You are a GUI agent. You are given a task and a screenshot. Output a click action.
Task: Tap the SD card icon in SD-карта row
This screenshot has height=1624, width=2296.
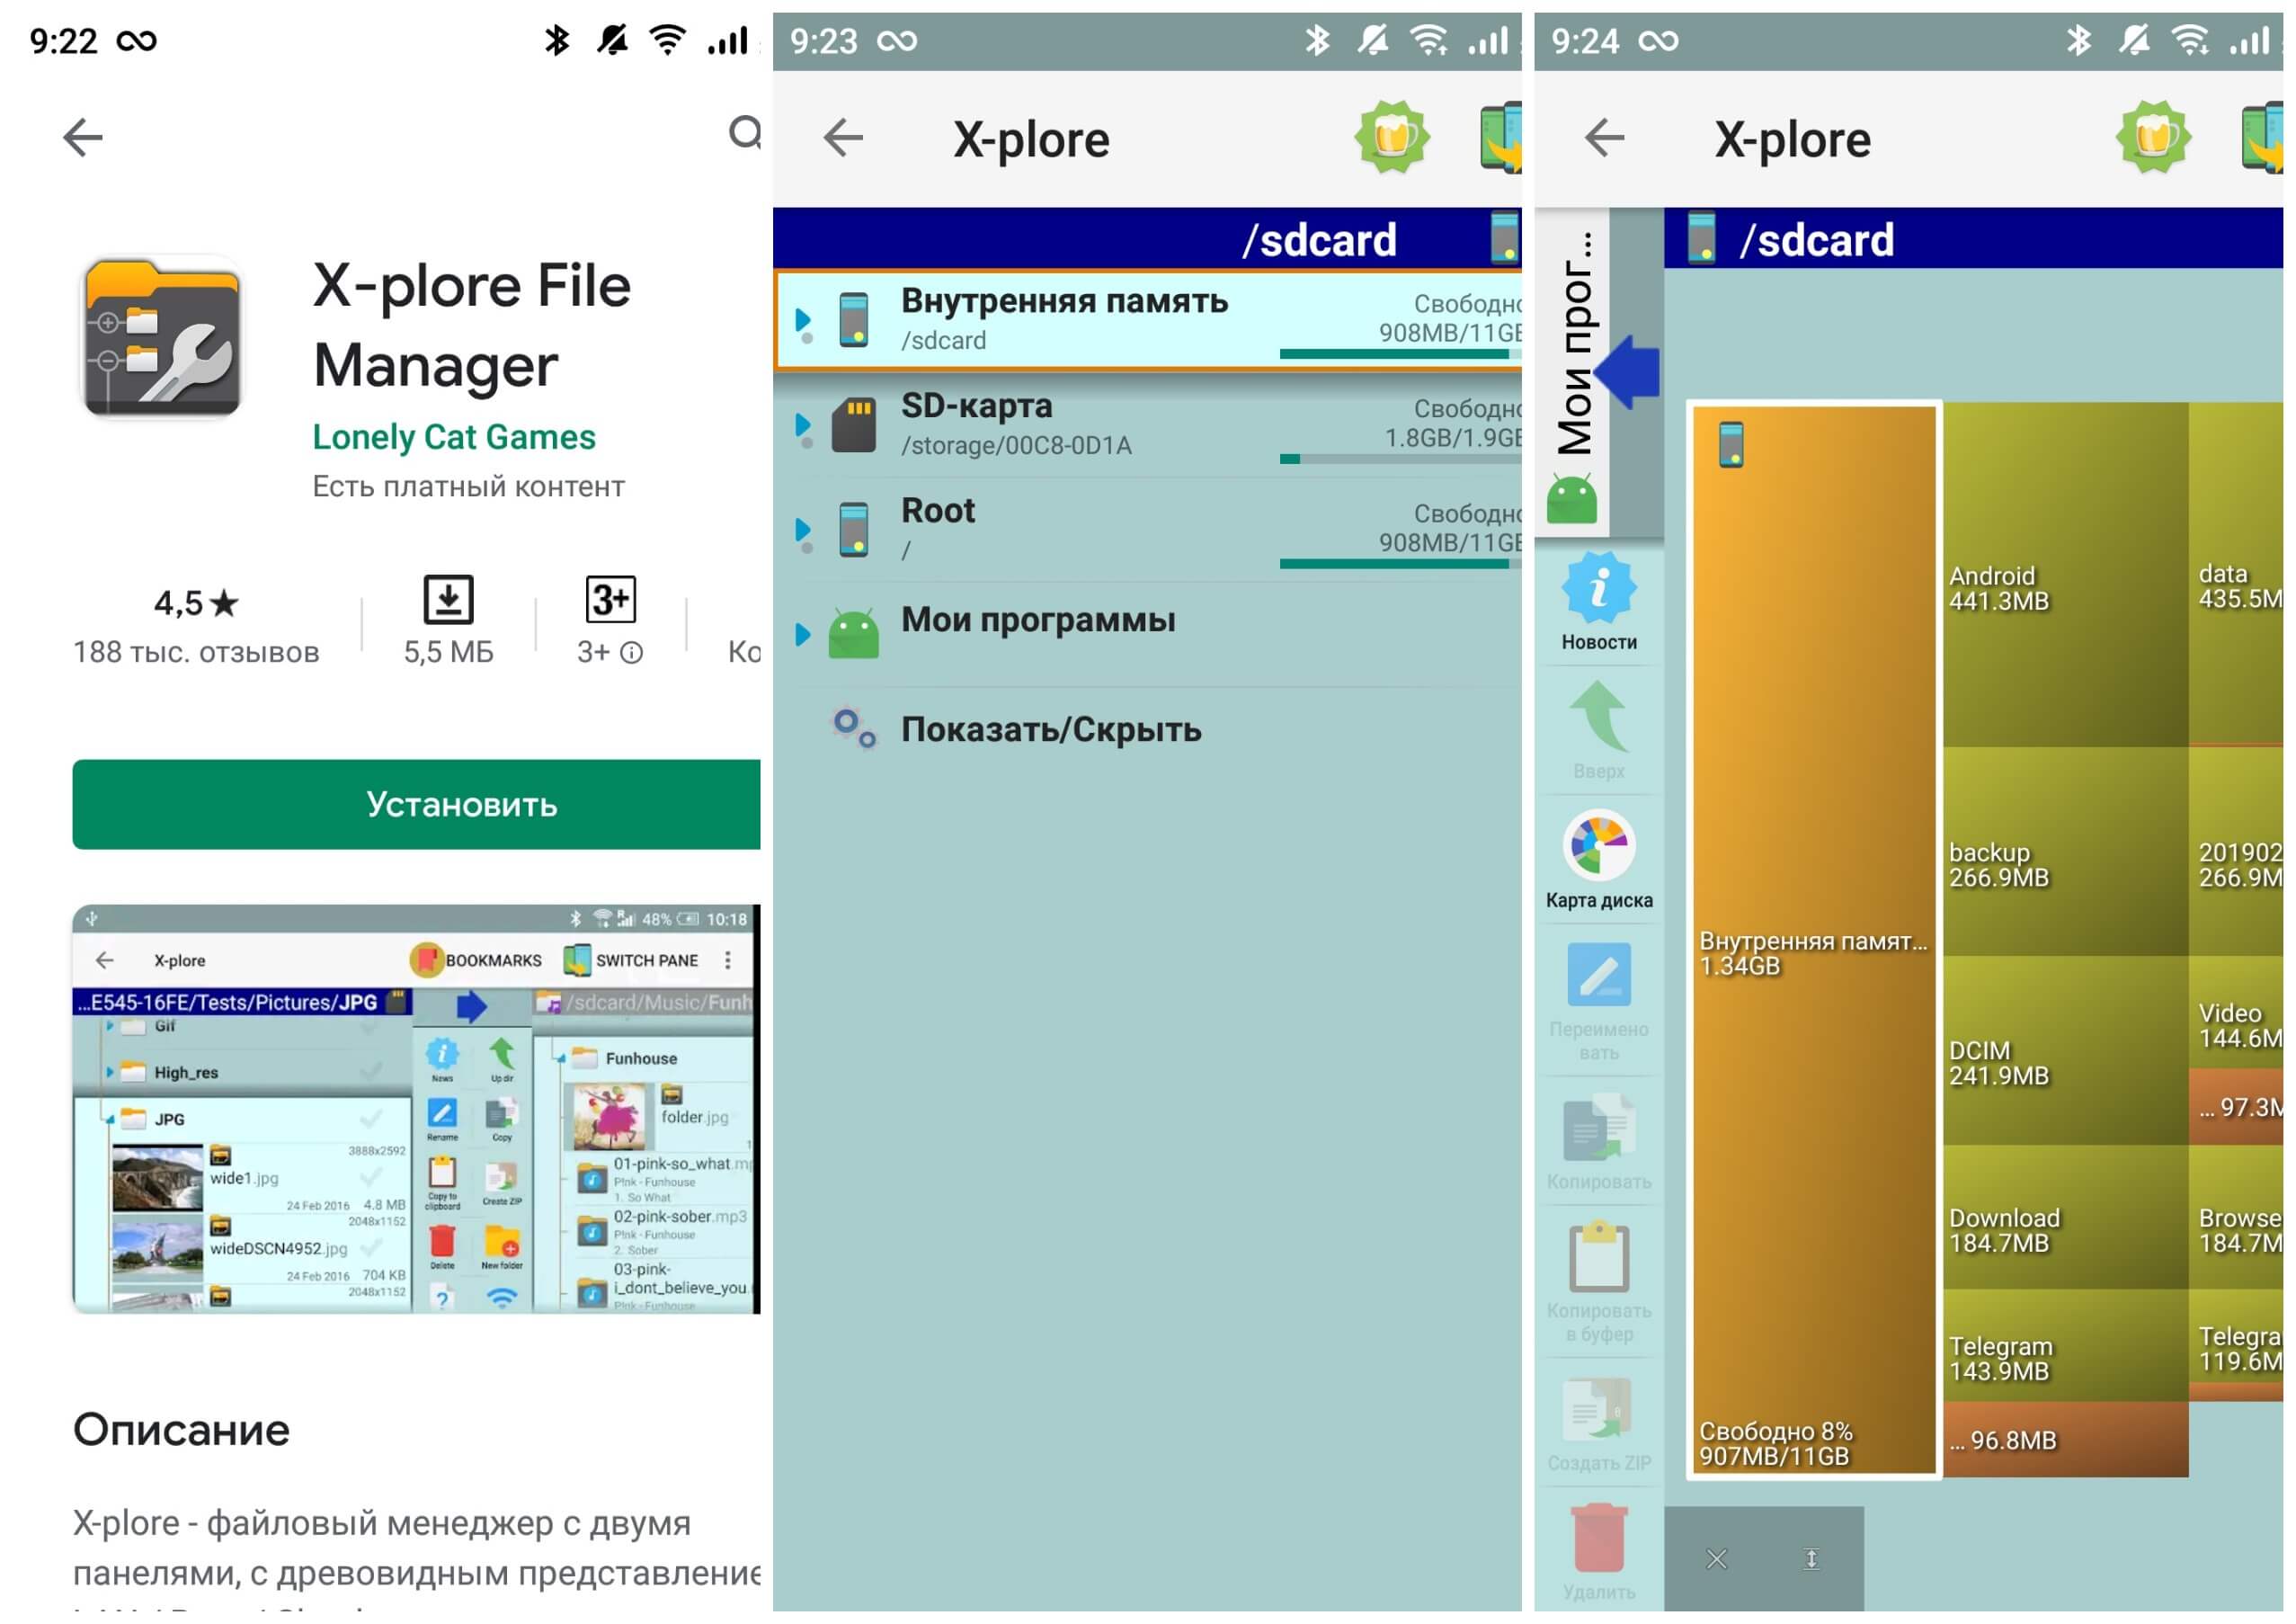coord(854,425)
